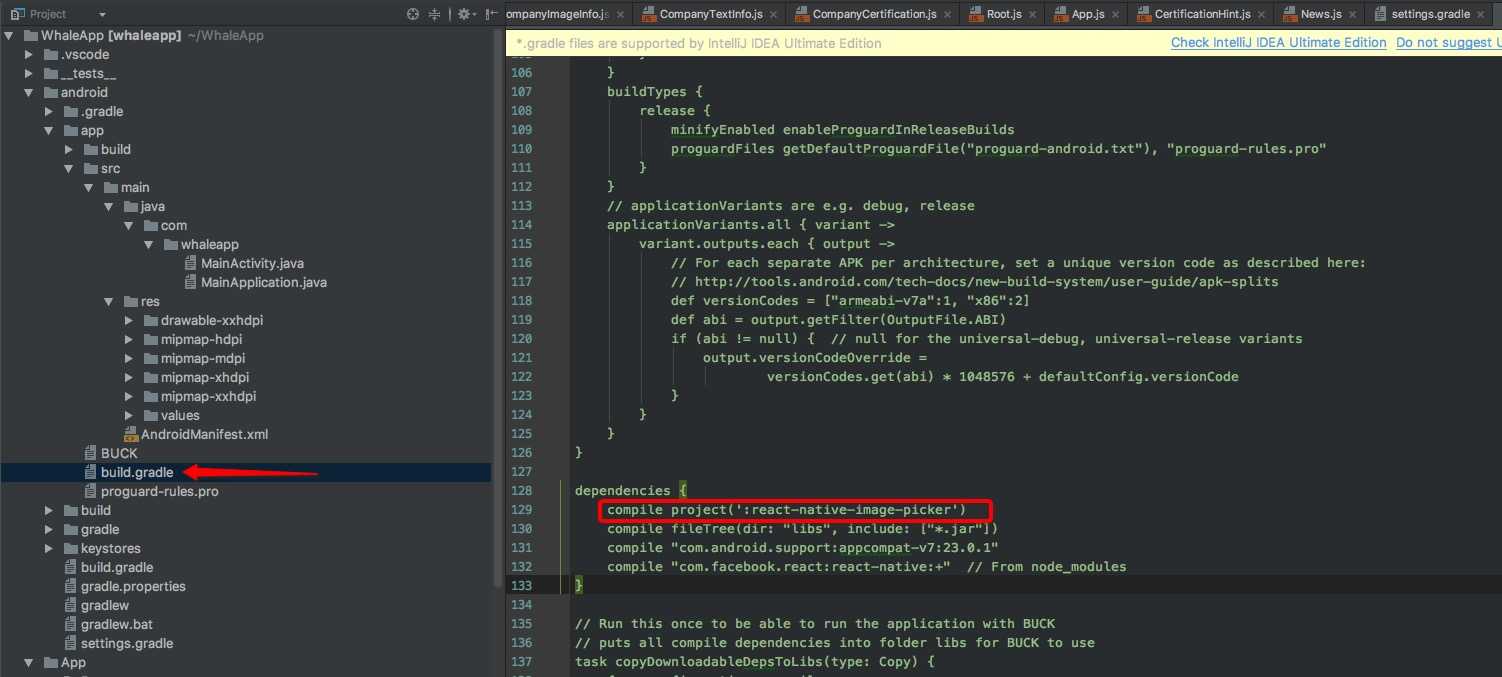
Task: Click line 129 react-native-image-picker code
Action: (x=787, y=510)
